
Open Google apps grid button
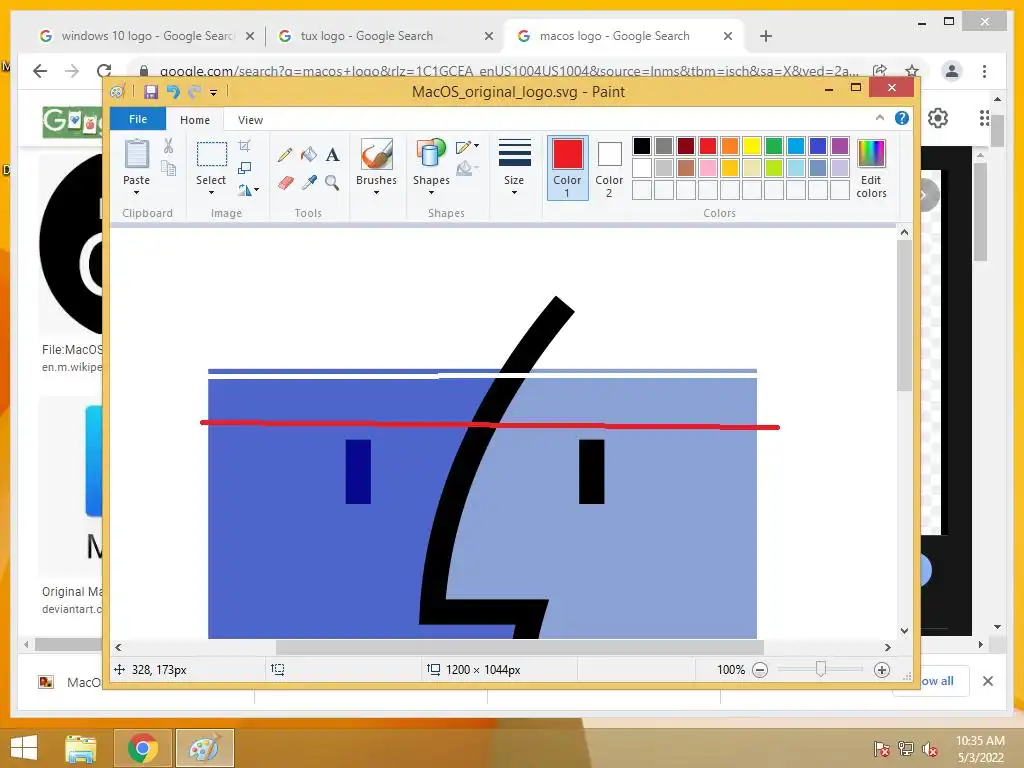985,118
